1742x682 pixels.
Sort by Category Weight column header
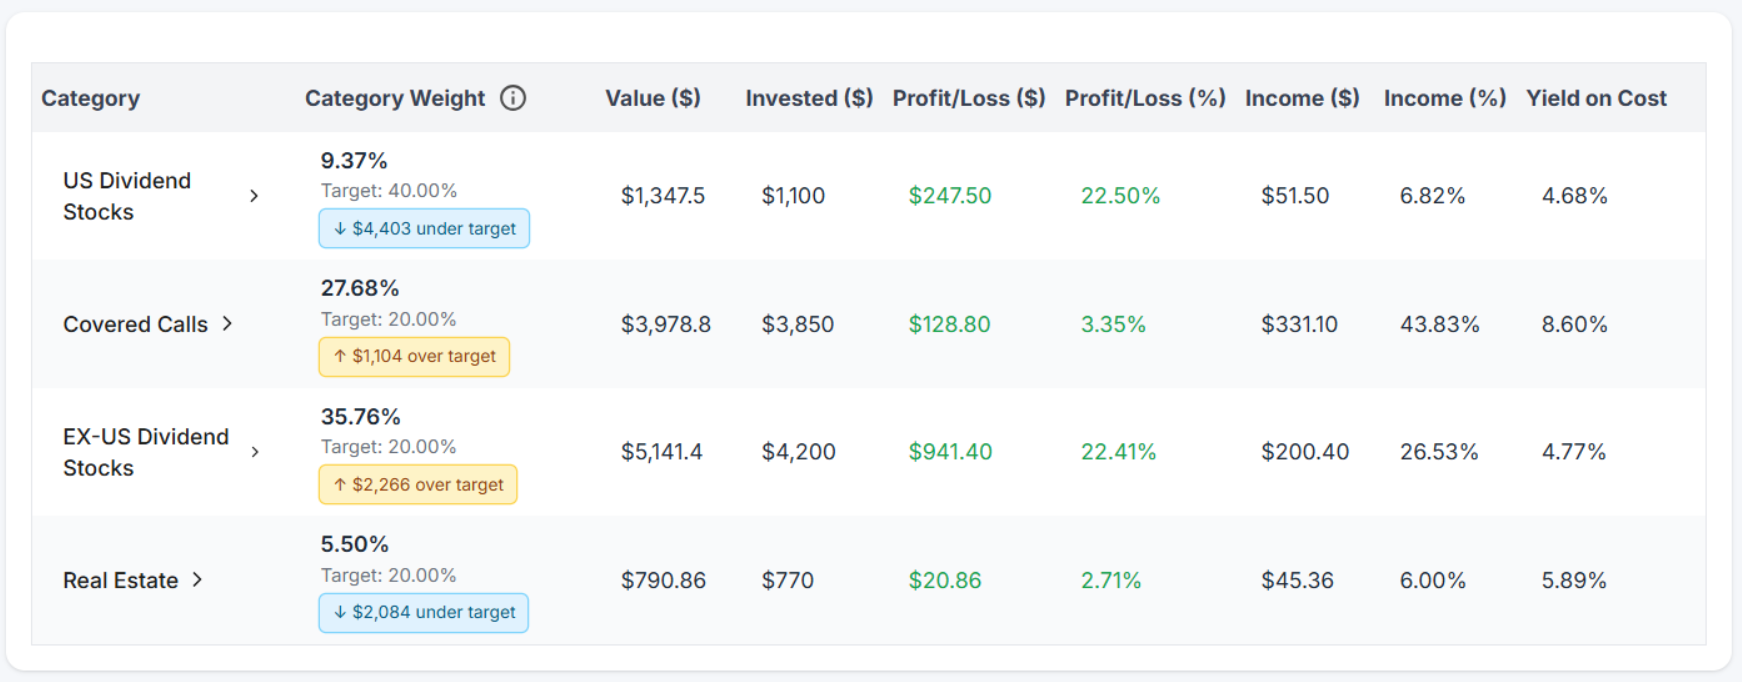click(395, 98)
